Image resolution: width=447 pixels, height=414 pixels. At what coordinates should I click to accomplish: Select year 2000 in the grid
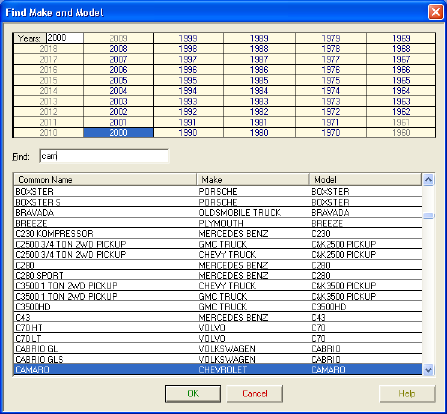pyautogui.click(x=118, y=133)
